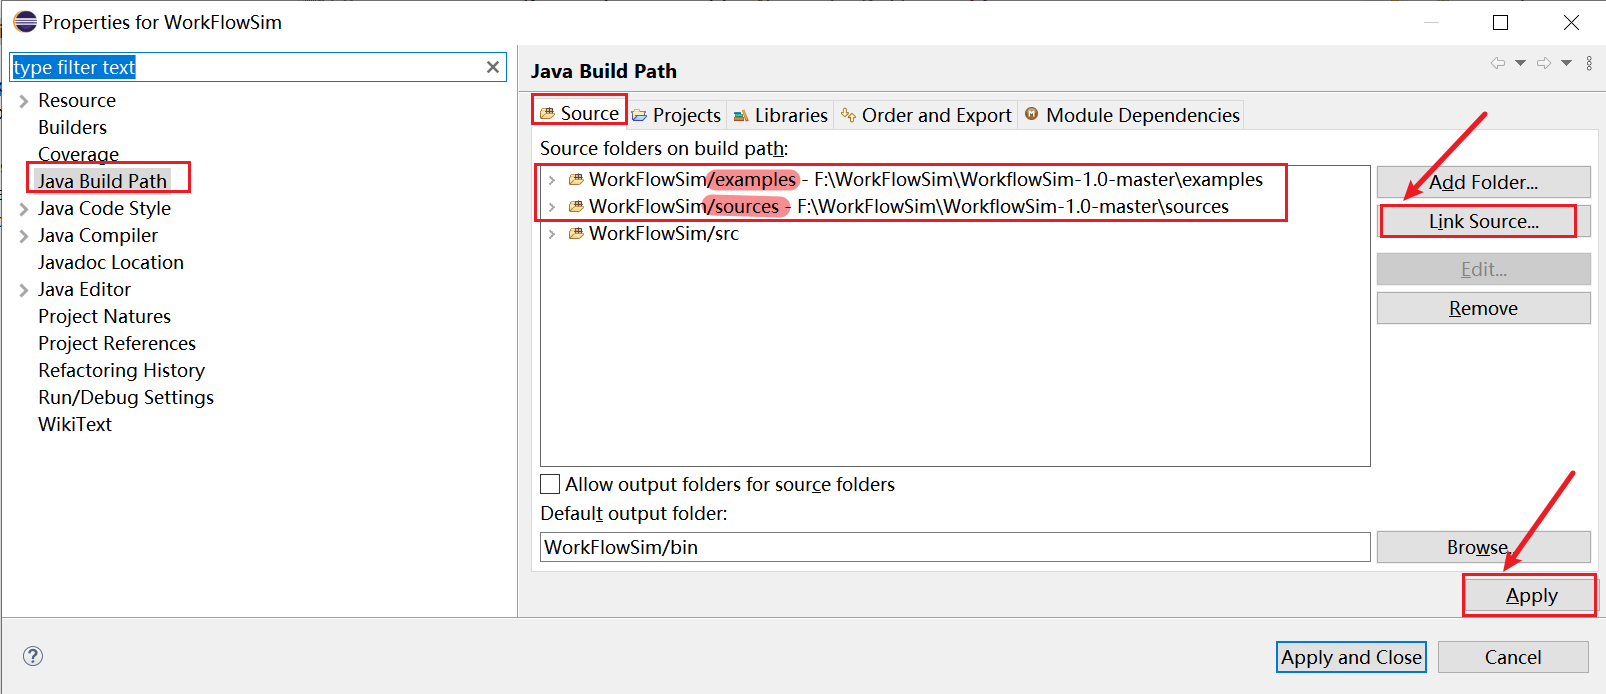1606x694 pixels.
Task: Switch to the Source tab
Action: click(x=579, y=113)
